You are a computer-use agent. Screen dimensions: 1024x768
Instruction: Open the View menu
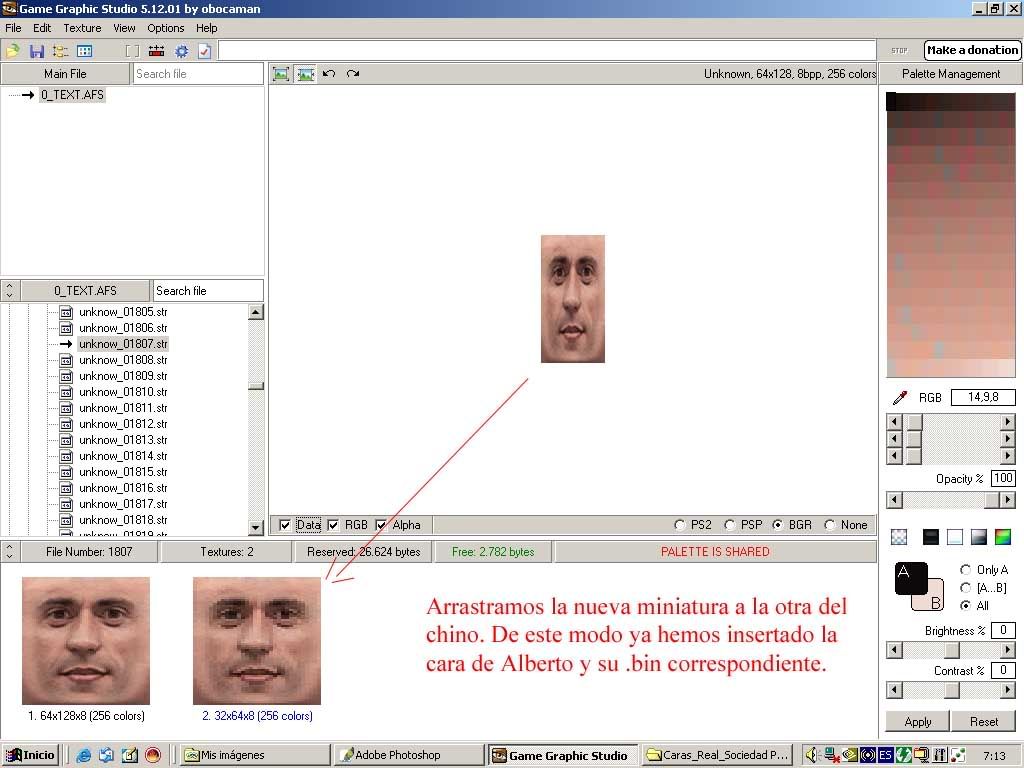(124, 28)
